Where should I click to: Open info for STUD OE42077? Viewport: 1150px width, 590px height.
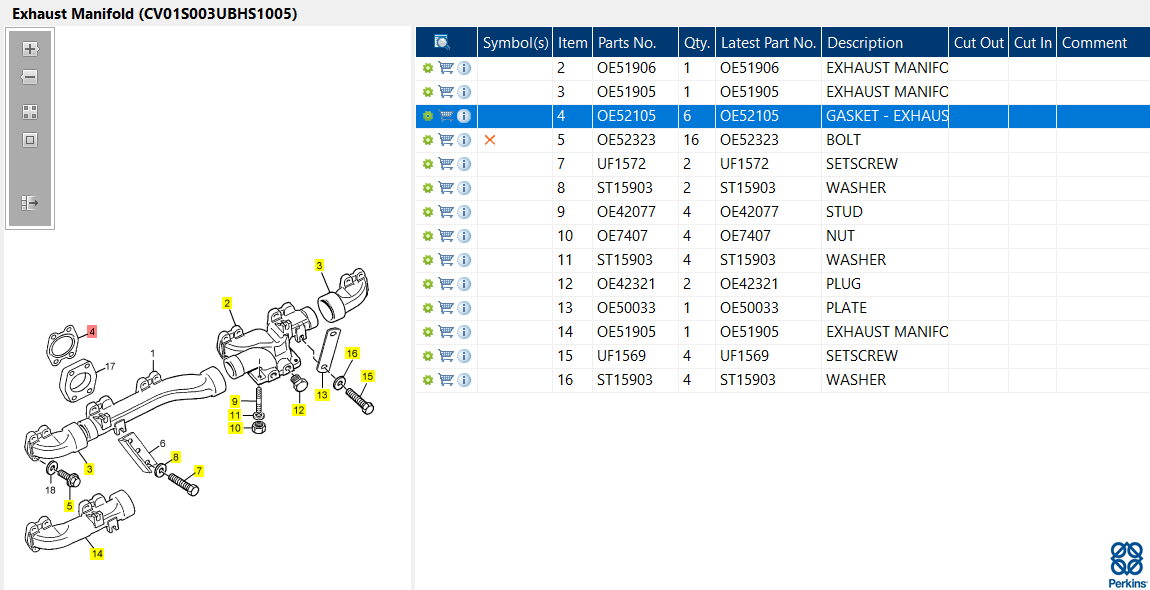464,212
